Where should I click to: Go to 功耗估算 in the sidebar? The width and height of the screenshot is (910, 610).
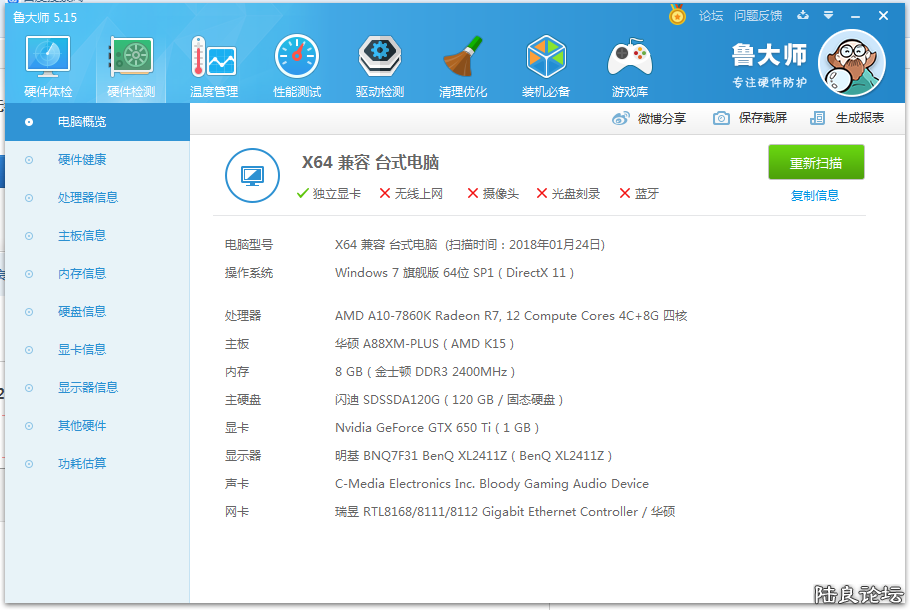point(81,464)
